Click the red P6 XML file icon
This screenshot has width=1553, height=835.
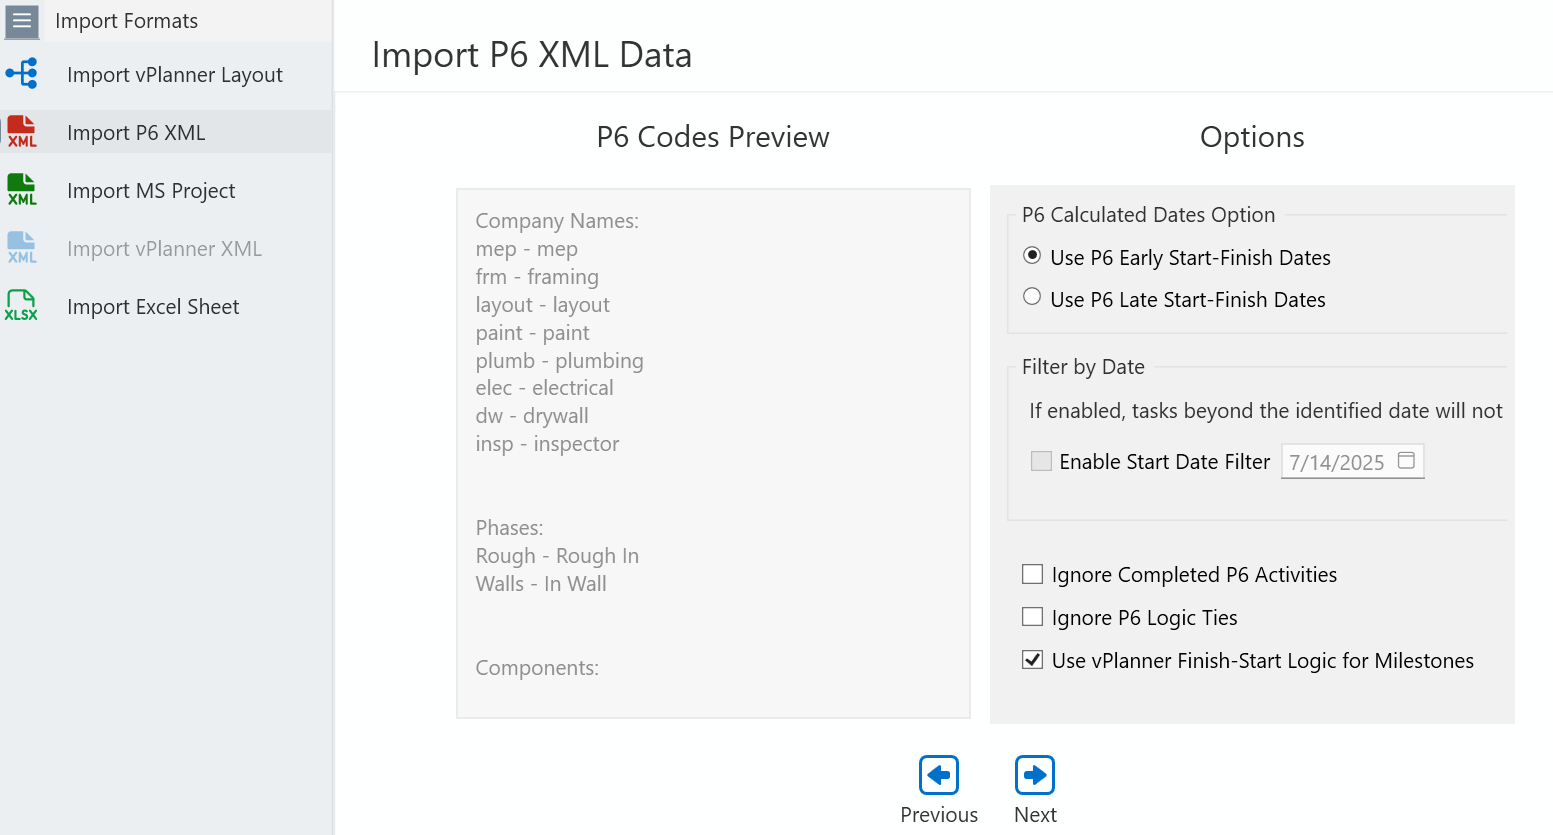(x=21, y=131)
